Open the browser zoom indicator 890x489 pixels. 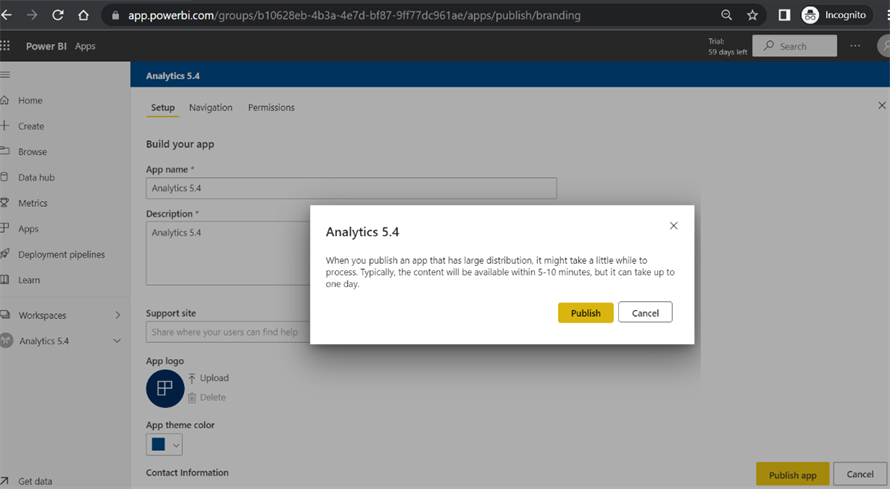[726, 15]
